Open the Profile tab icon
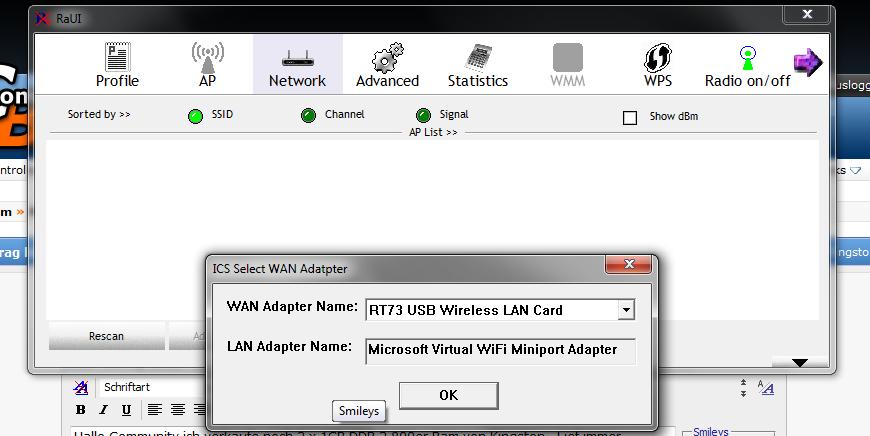 coord(117,64)
